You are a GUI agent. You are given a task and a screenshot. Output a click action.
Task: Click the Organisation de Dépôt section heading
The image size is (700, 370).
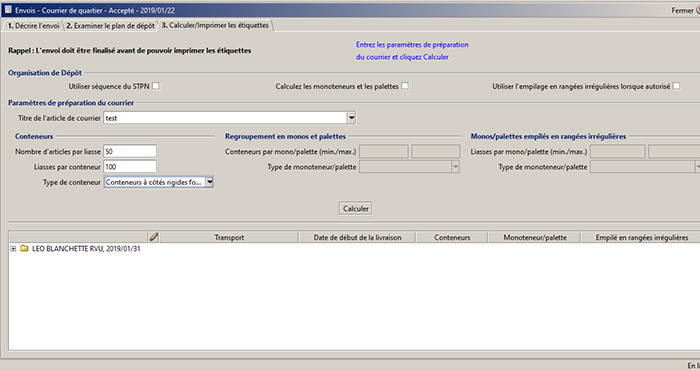point(45,73)
